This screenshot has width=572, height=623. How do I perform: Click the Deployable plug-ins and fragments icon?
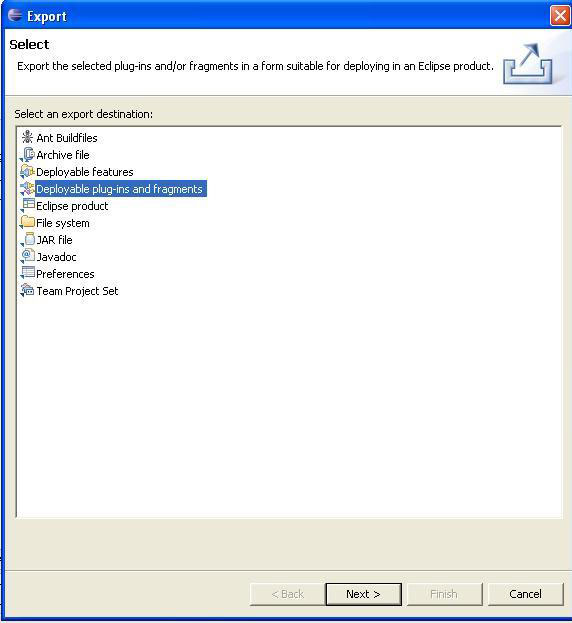coord(27,189)
